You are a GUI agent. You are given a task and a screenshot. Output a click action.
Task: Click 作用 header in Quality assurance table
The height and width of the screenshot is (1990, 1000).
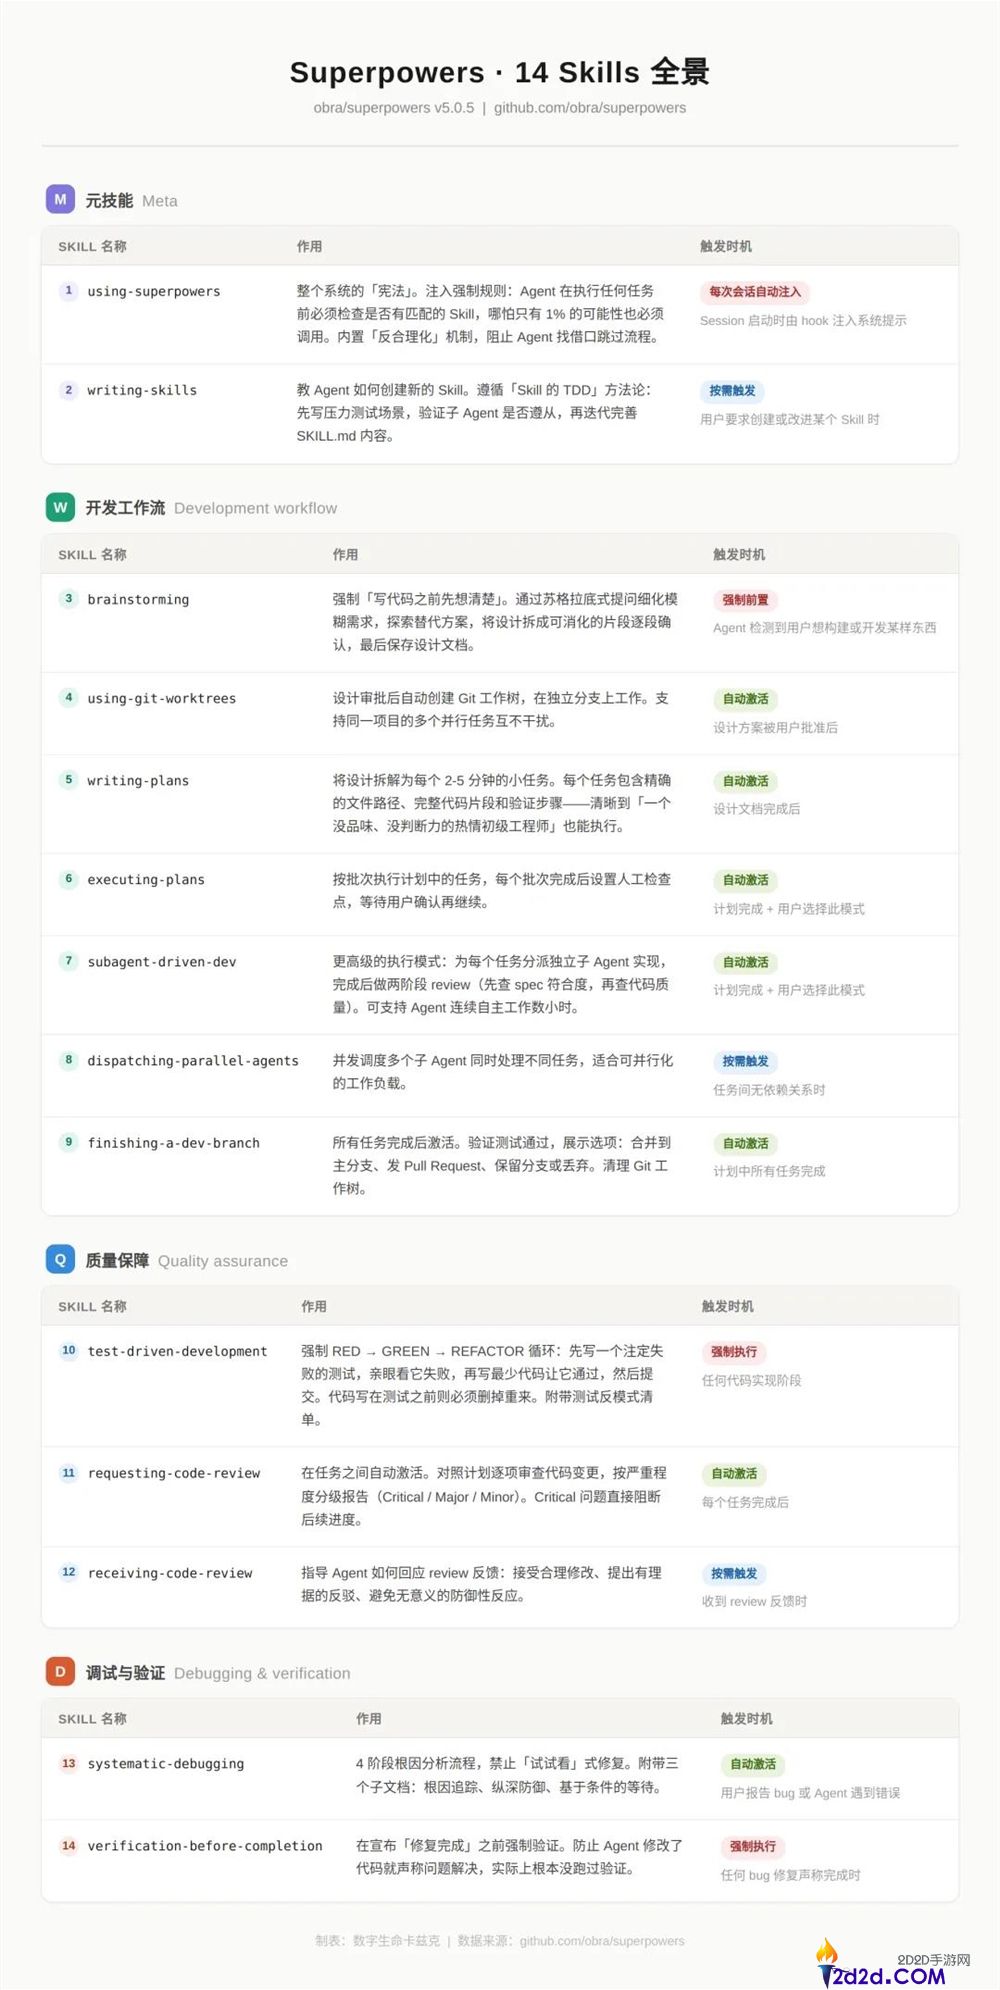coord(314,1306)
